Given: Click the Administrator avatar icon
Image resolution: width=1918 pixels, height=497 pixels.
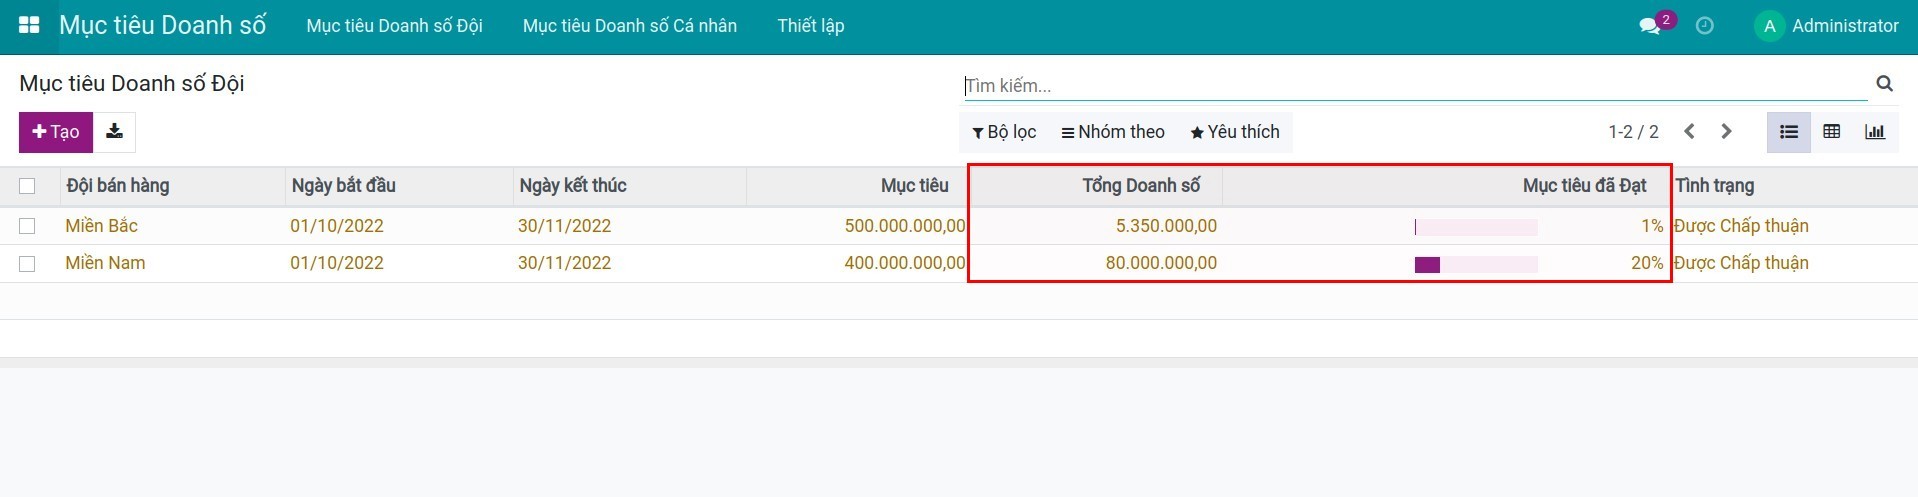Looking at the screenshot, I should (1769, 26).
